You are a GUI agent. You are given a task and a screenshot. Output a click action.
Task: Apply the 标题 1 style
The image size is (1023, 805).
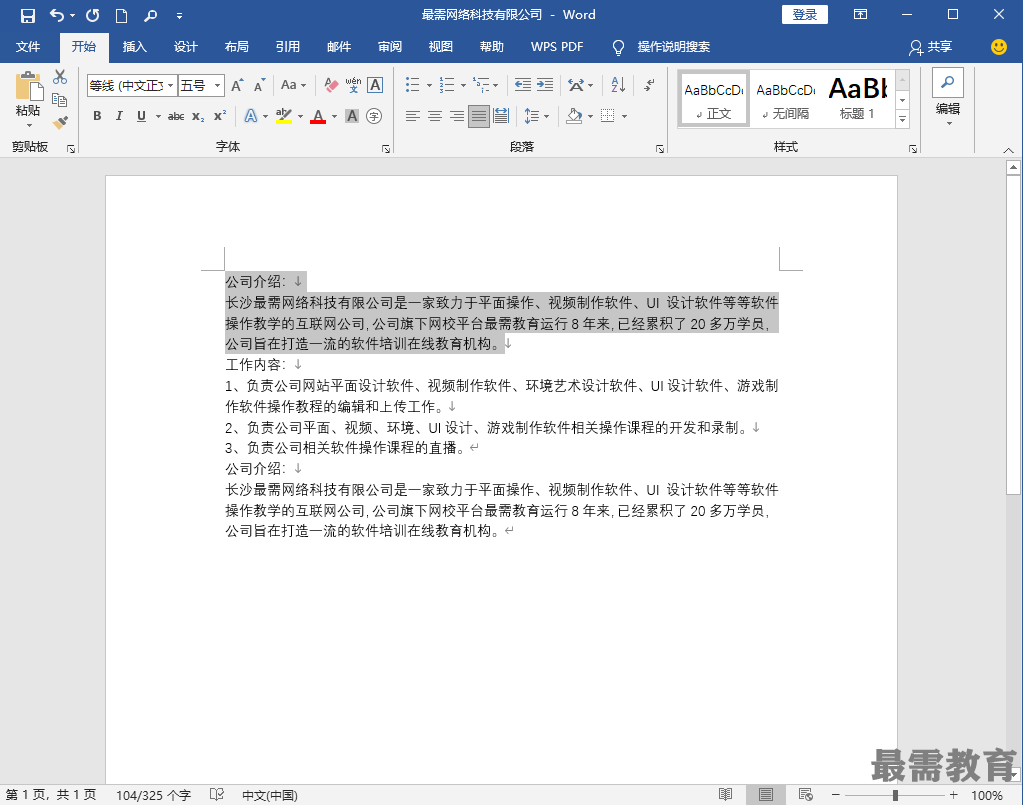857,100
